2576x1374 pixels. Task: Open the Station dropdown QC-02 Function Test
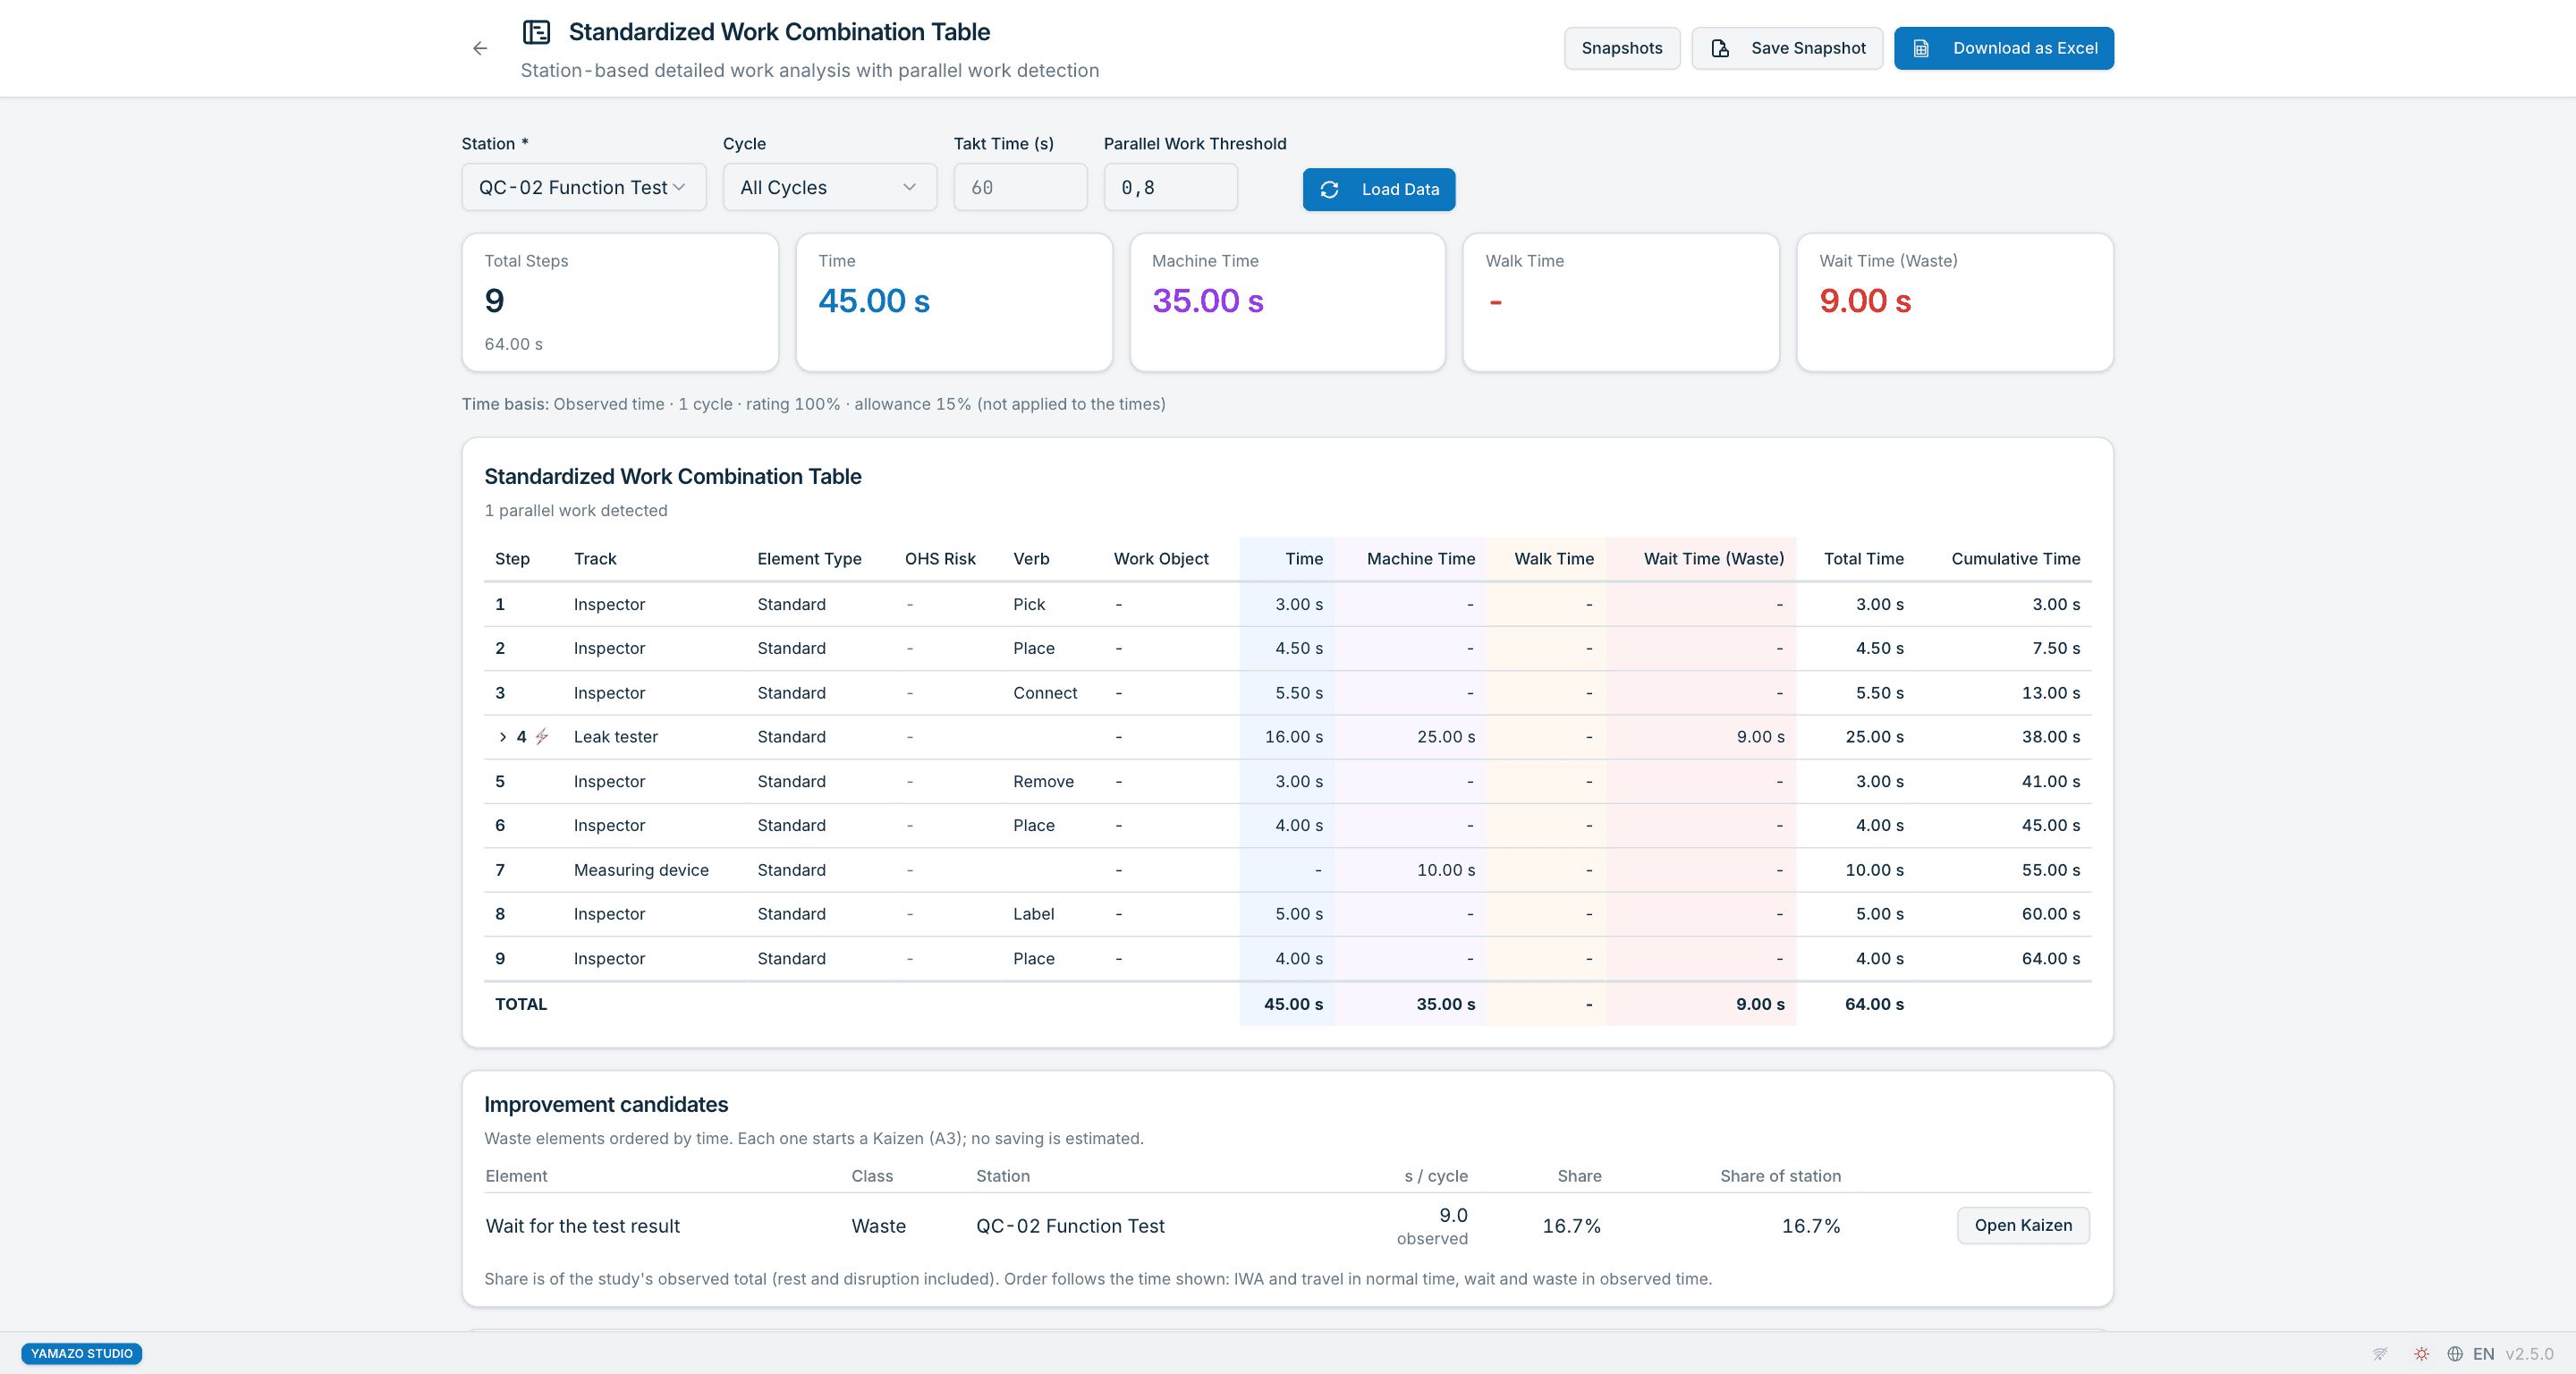[x=584, y=188]
